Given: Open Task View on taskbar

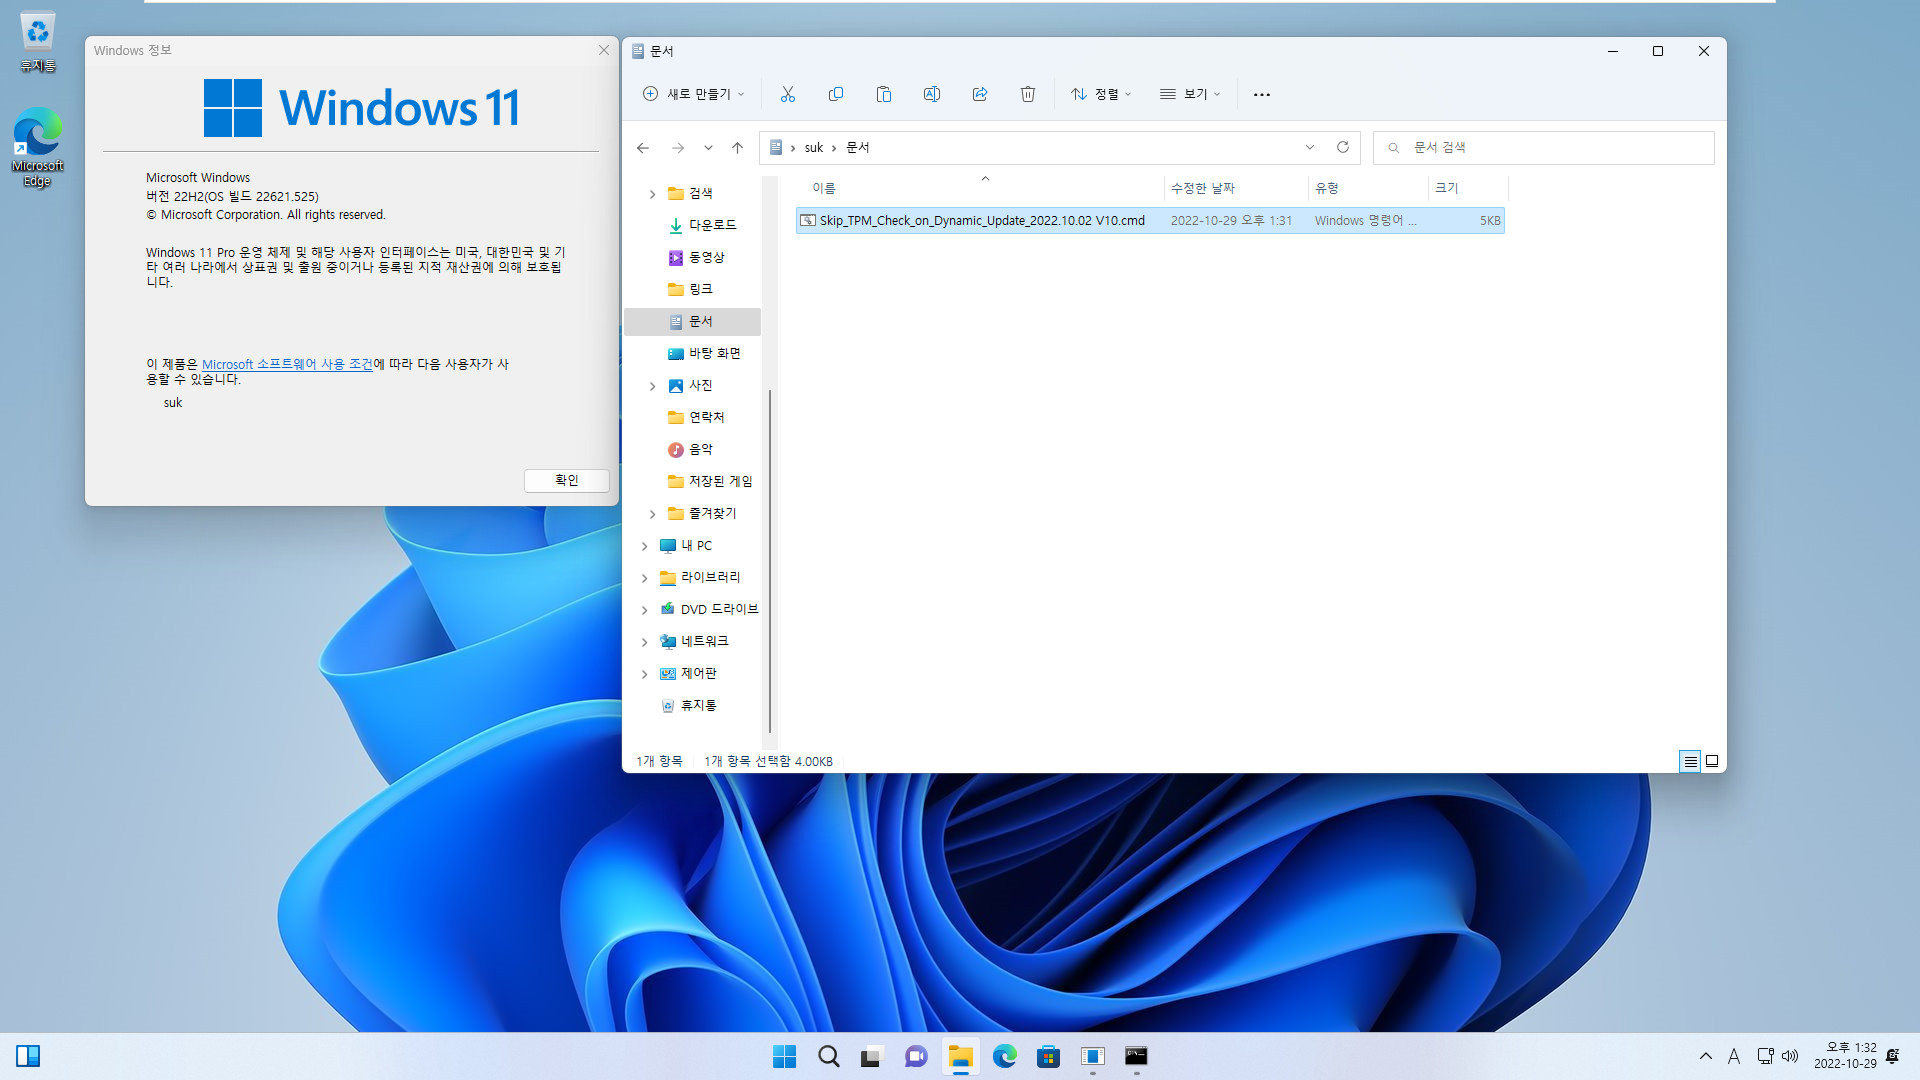Looking at the screenshot, I should [x=872, y=1056].
